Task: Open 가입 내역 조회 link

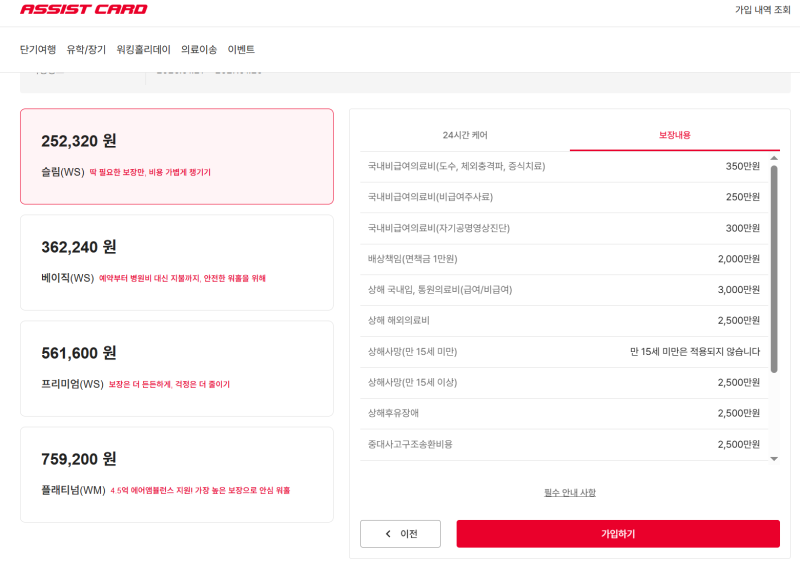Action: coord(762,10)
